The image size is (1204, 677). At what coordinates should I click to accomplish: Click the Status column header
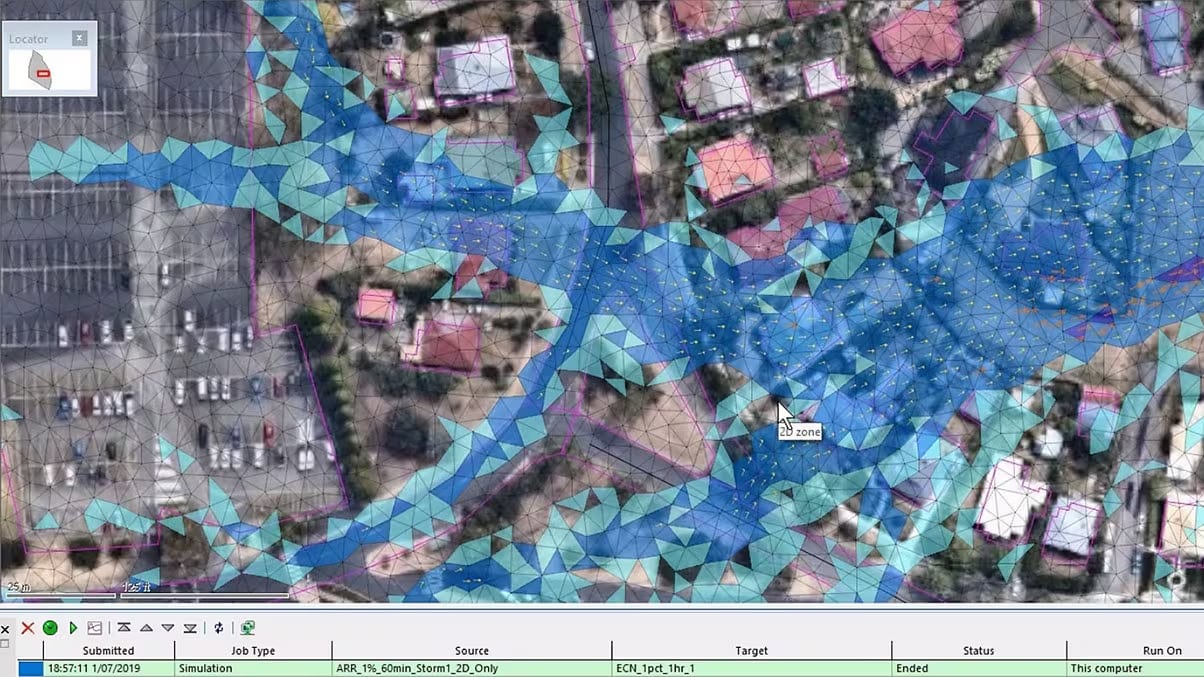tap(978, 651)
